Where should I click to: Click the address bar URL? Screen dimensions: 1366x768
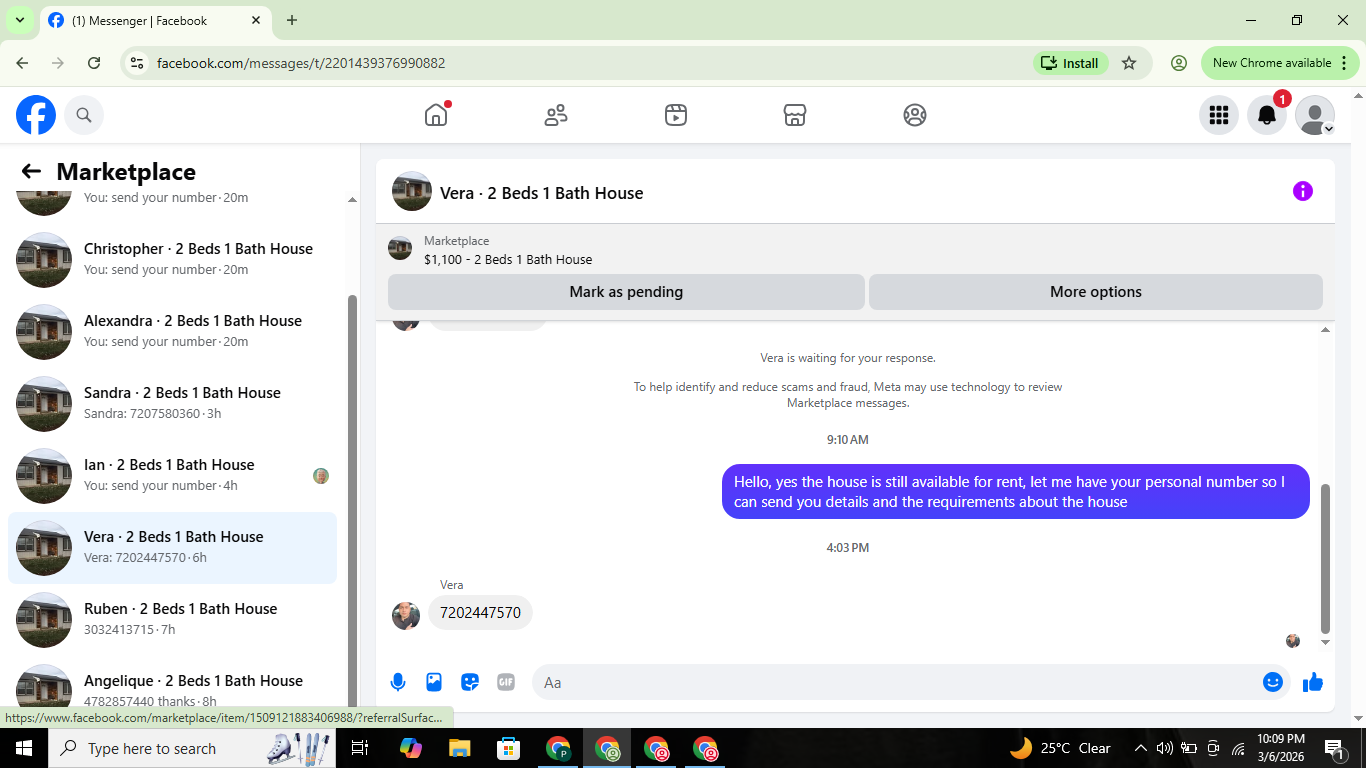coord(301,63)
